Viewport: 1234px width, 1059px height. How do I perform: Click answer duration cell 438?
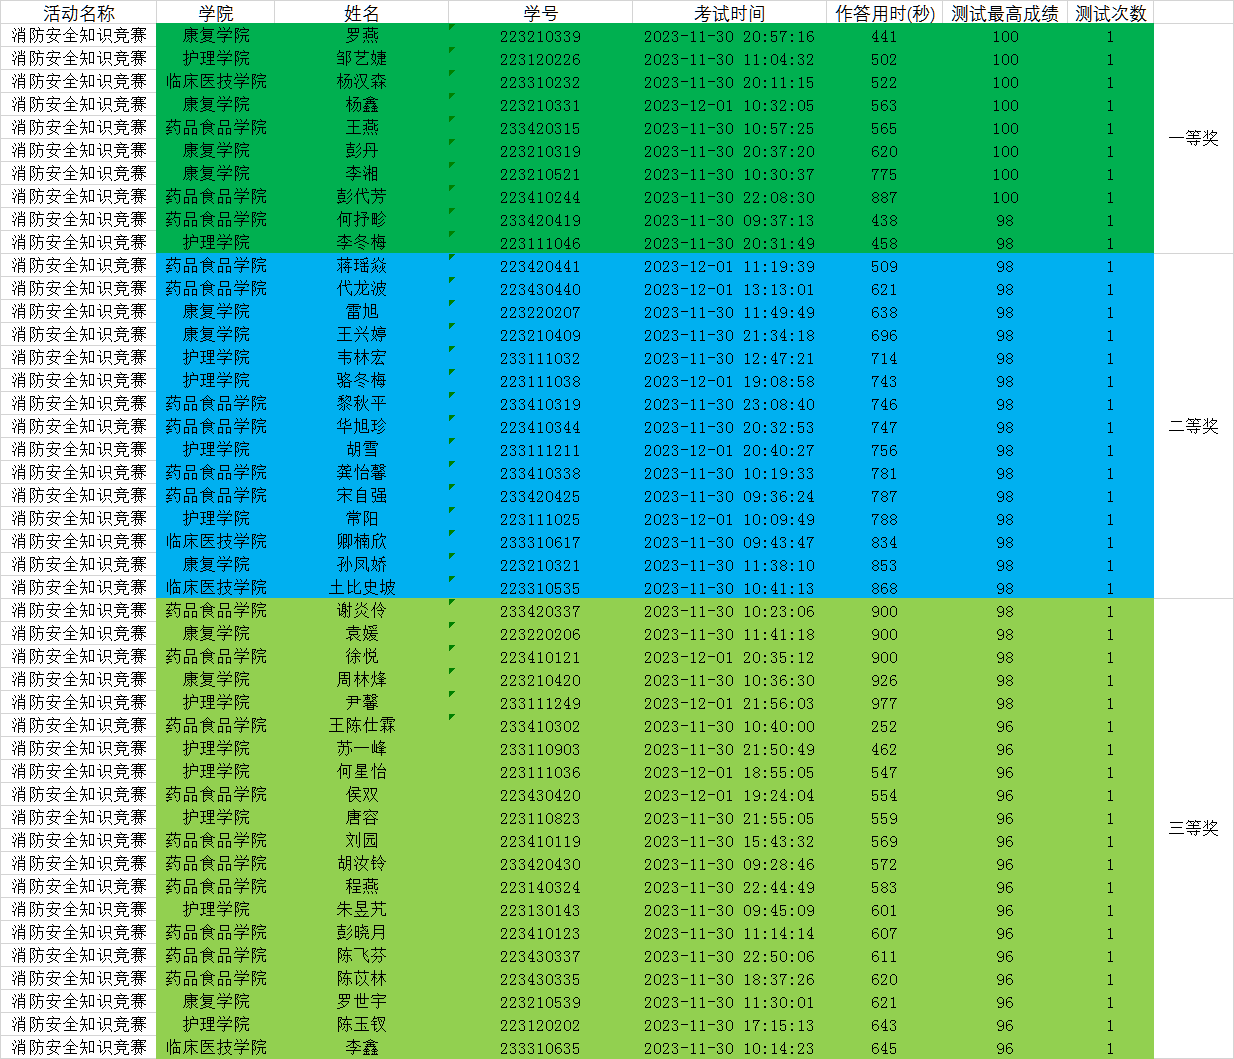(x=884, y=220)
